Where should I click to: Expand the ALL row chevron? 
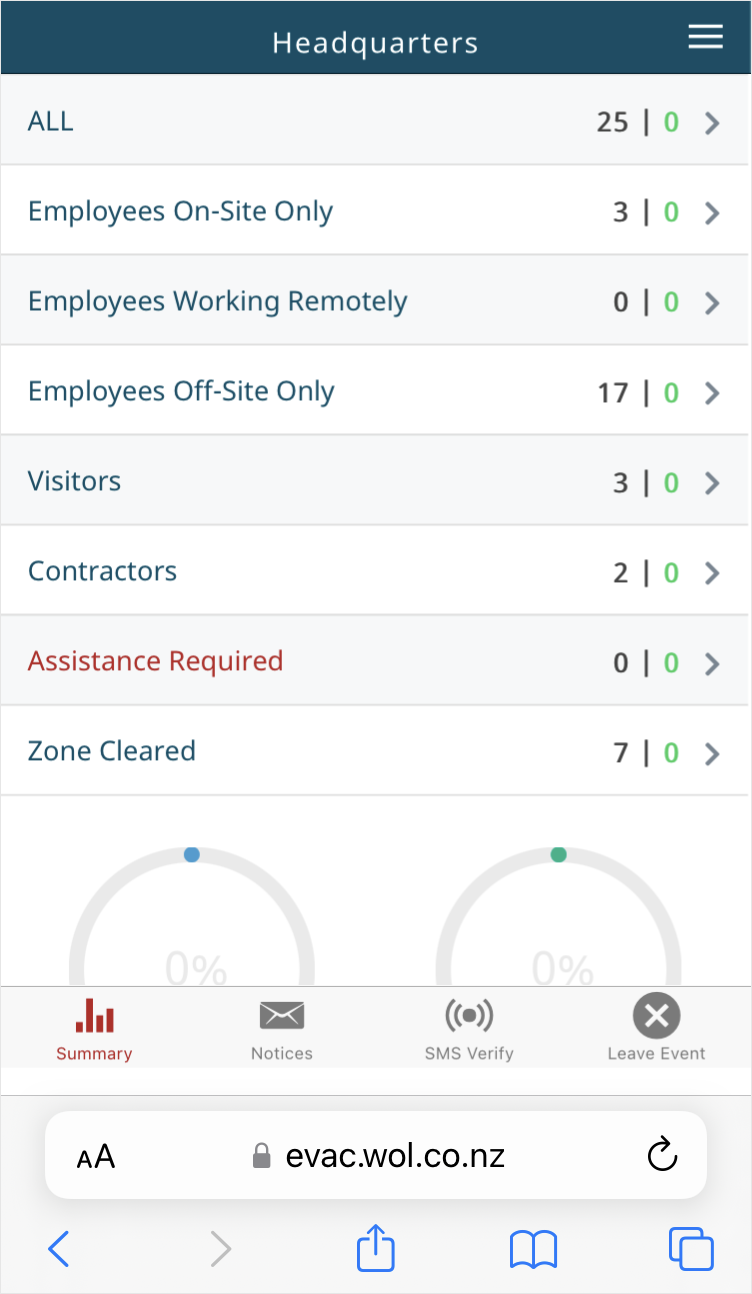[x=712, y=123]
